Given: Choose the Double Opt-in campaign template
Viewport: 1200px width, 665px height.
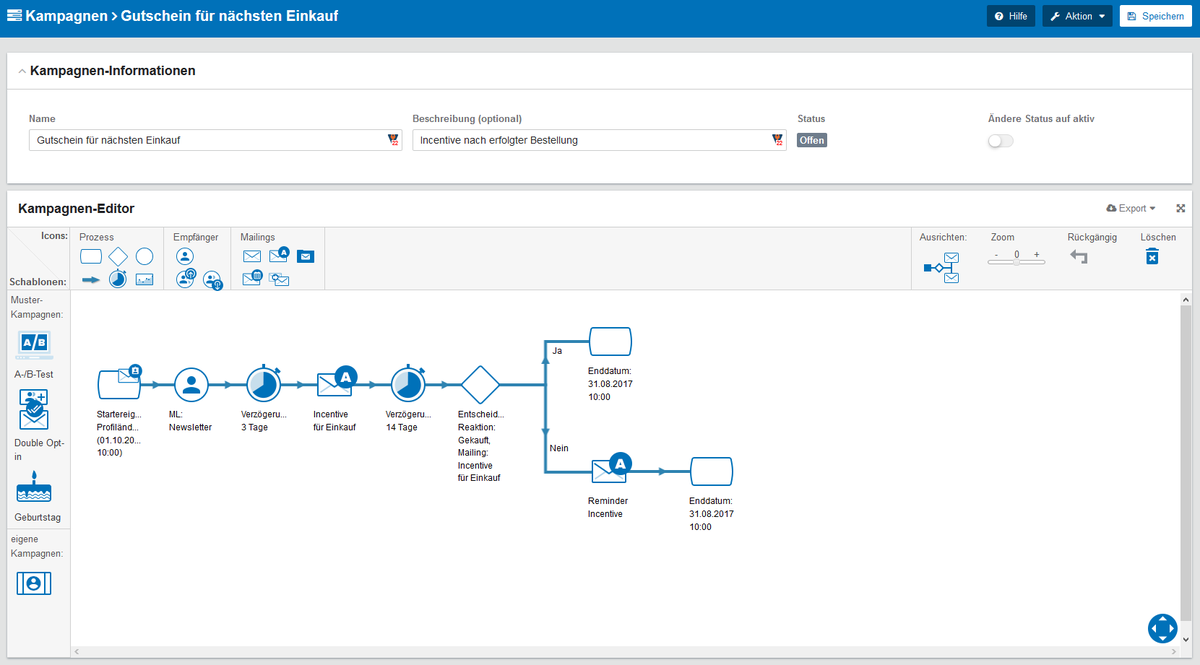Looking at the screenshot, I should (34, 410).
